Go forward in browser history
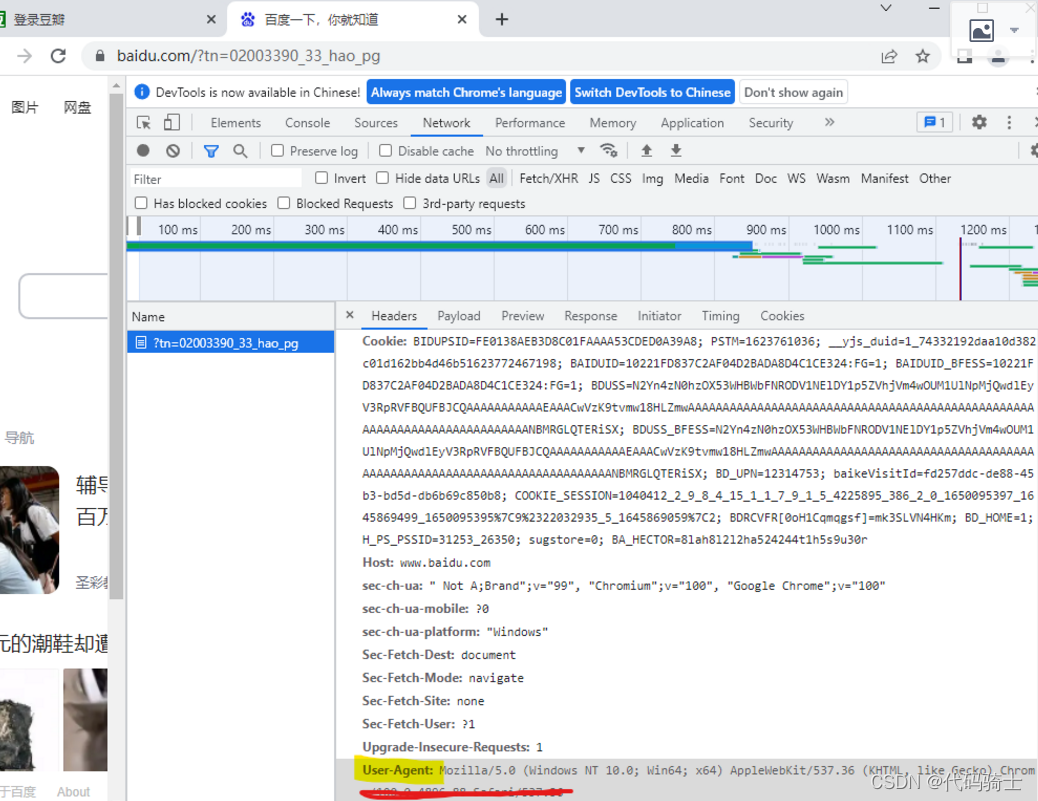The width and height of the screenshot is (1038, 801). coord(24,56)
